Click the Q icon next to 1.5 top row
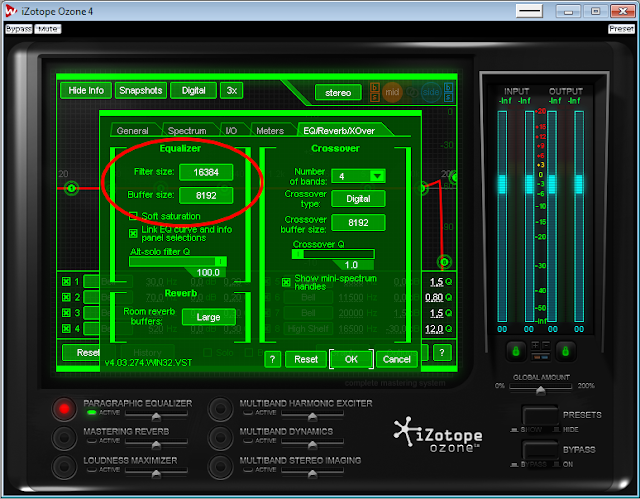This screenshot has height=499, width=640. coord(449,282)
